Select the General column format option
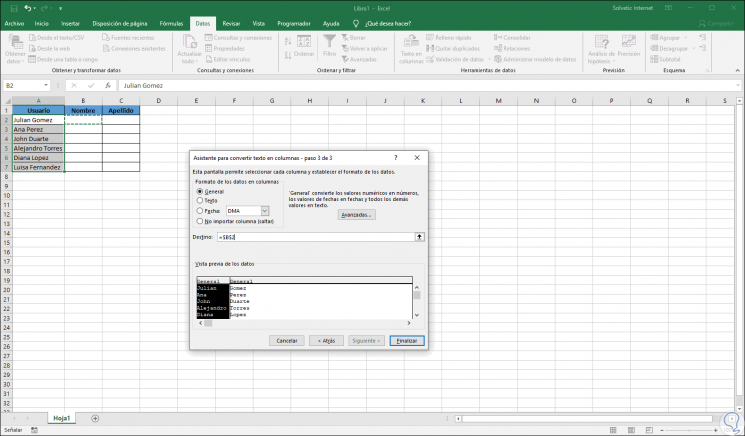745x436 pixels. tap(200, 191)
